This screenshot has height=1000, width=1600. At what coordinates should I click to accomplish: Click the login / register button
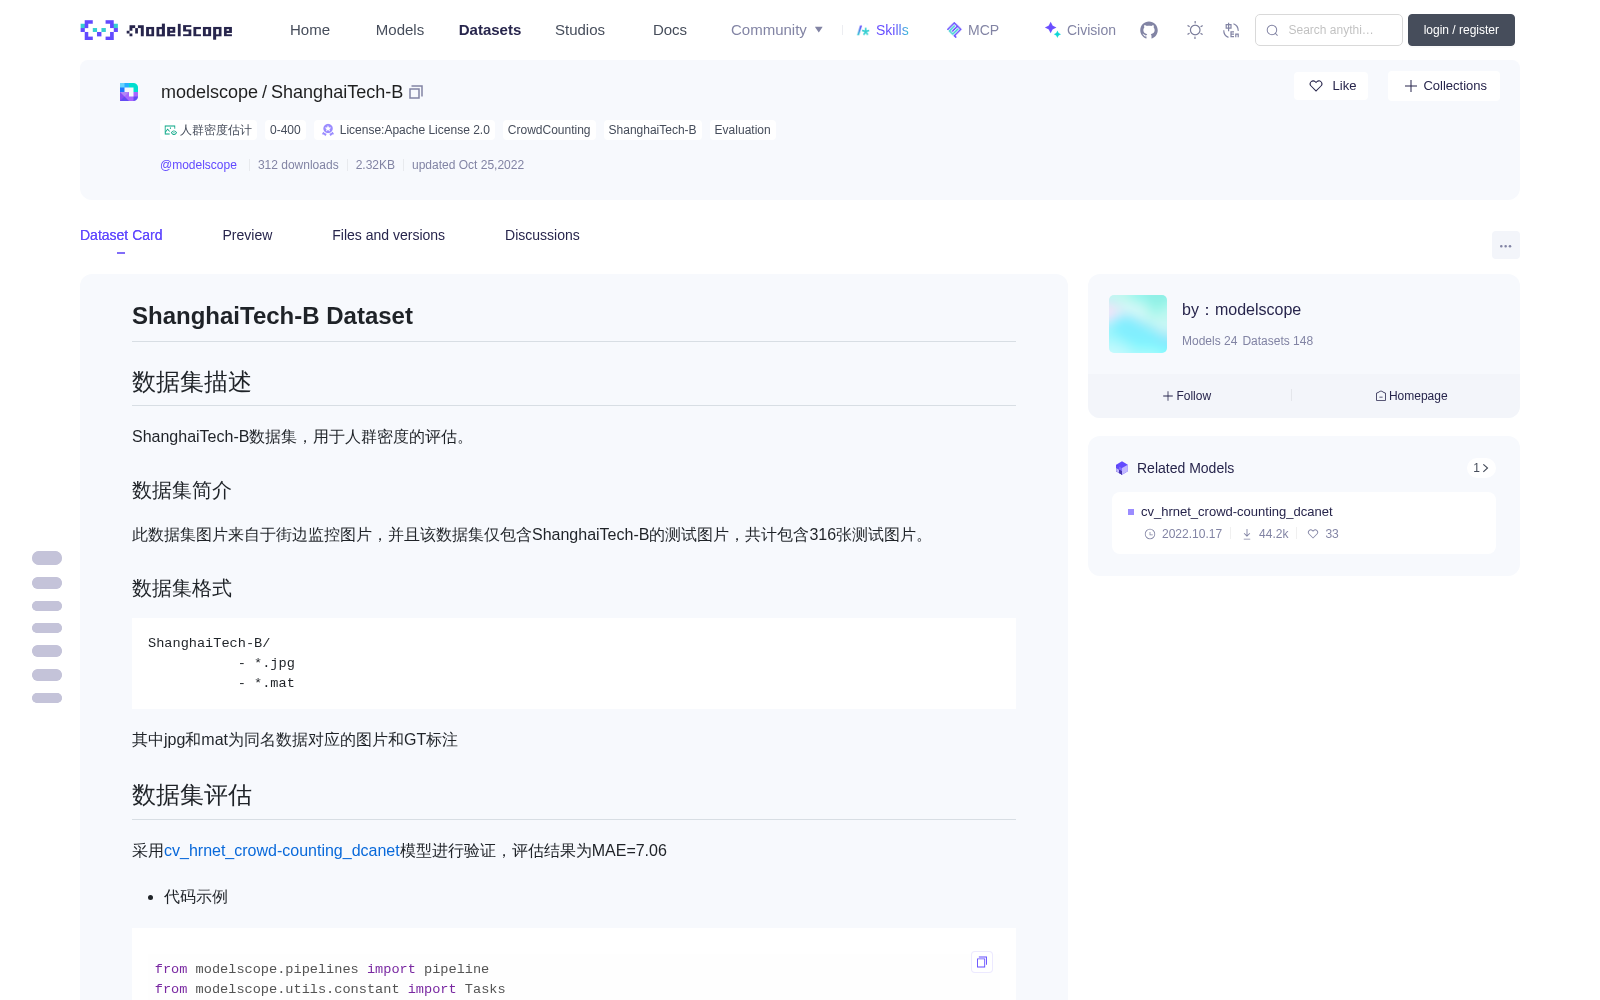[1461, 30]
